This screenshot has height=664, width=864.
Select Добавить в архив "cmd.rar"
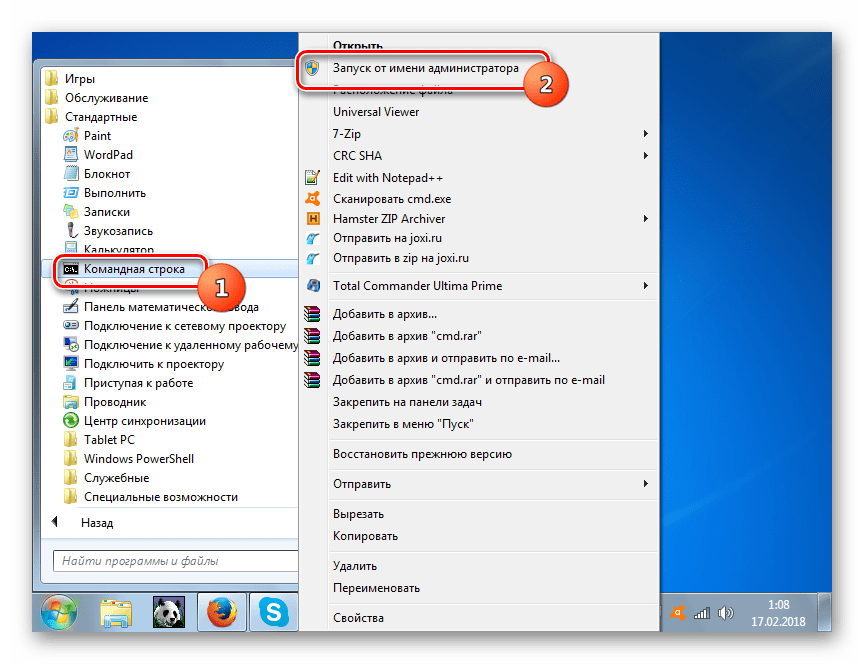click(x=407, y=336)
